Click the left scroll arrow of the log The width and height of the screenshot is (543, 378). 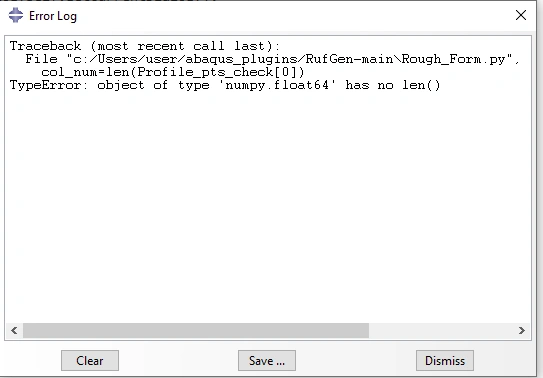[x=14, y=331]
